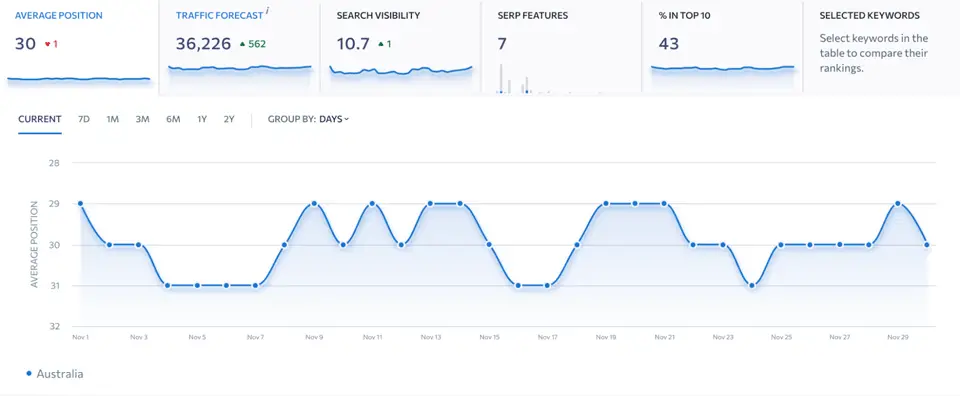Click the Traffic Forecast sparkline

point(240,67)
